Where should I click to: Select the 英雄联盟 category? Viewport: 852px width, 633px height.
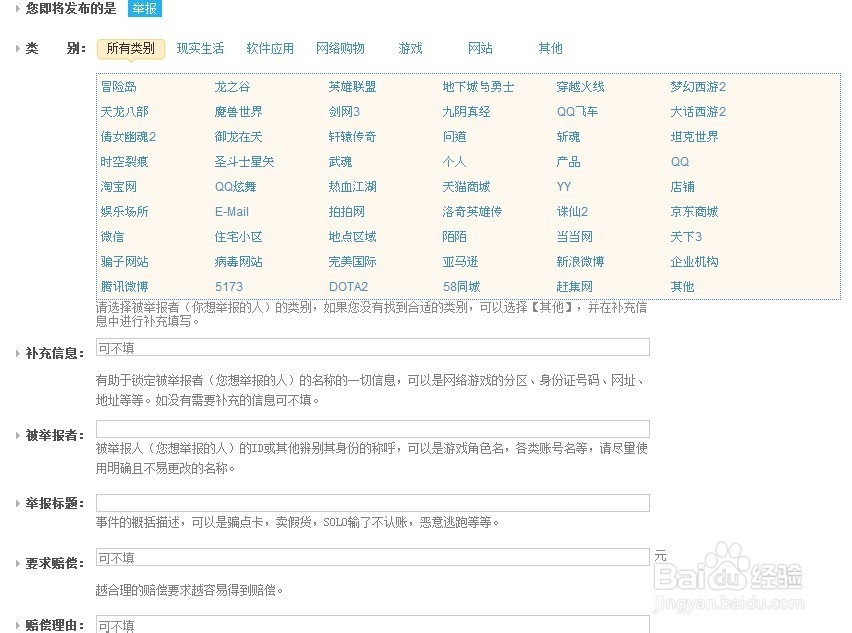(x=352, y=87)
